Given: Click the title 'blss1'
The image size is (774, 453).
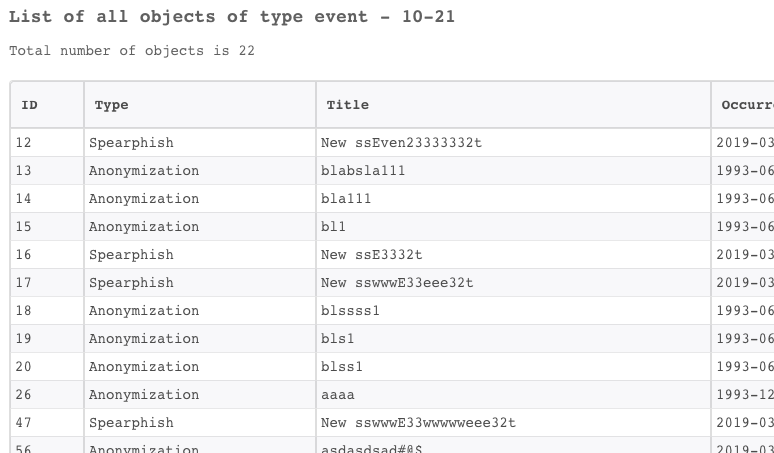Looking at the screenshot, I should (x=342, y=367).
